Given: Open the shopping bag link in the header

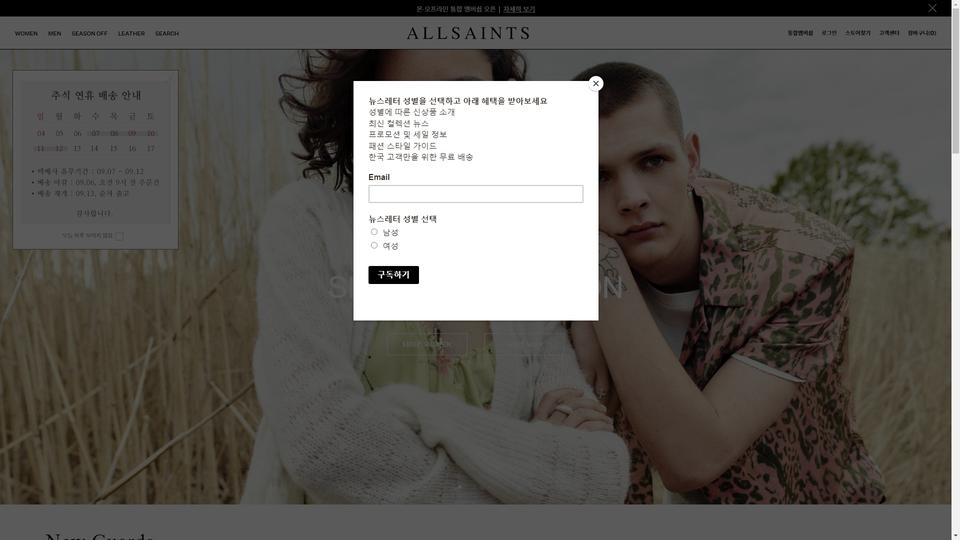Looking at the screenshot, I should coord(922,33).
